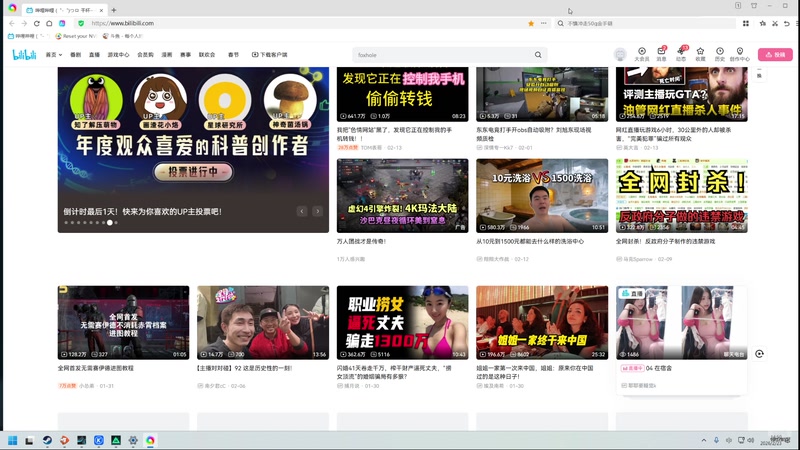Open the settings gear in the taskbar
This screenshot has width=800, height=450.
[x=133, y=440]
